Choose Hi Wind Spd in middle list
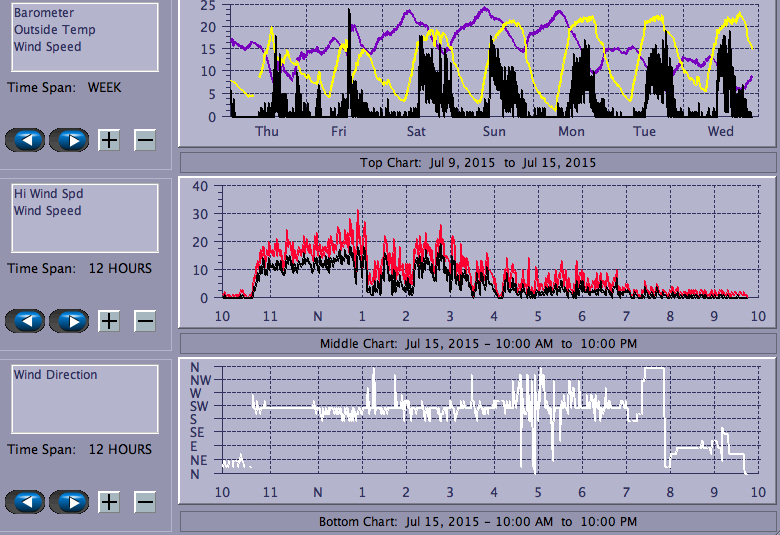This screenshot has height=535, width=780. click(48, 194)
